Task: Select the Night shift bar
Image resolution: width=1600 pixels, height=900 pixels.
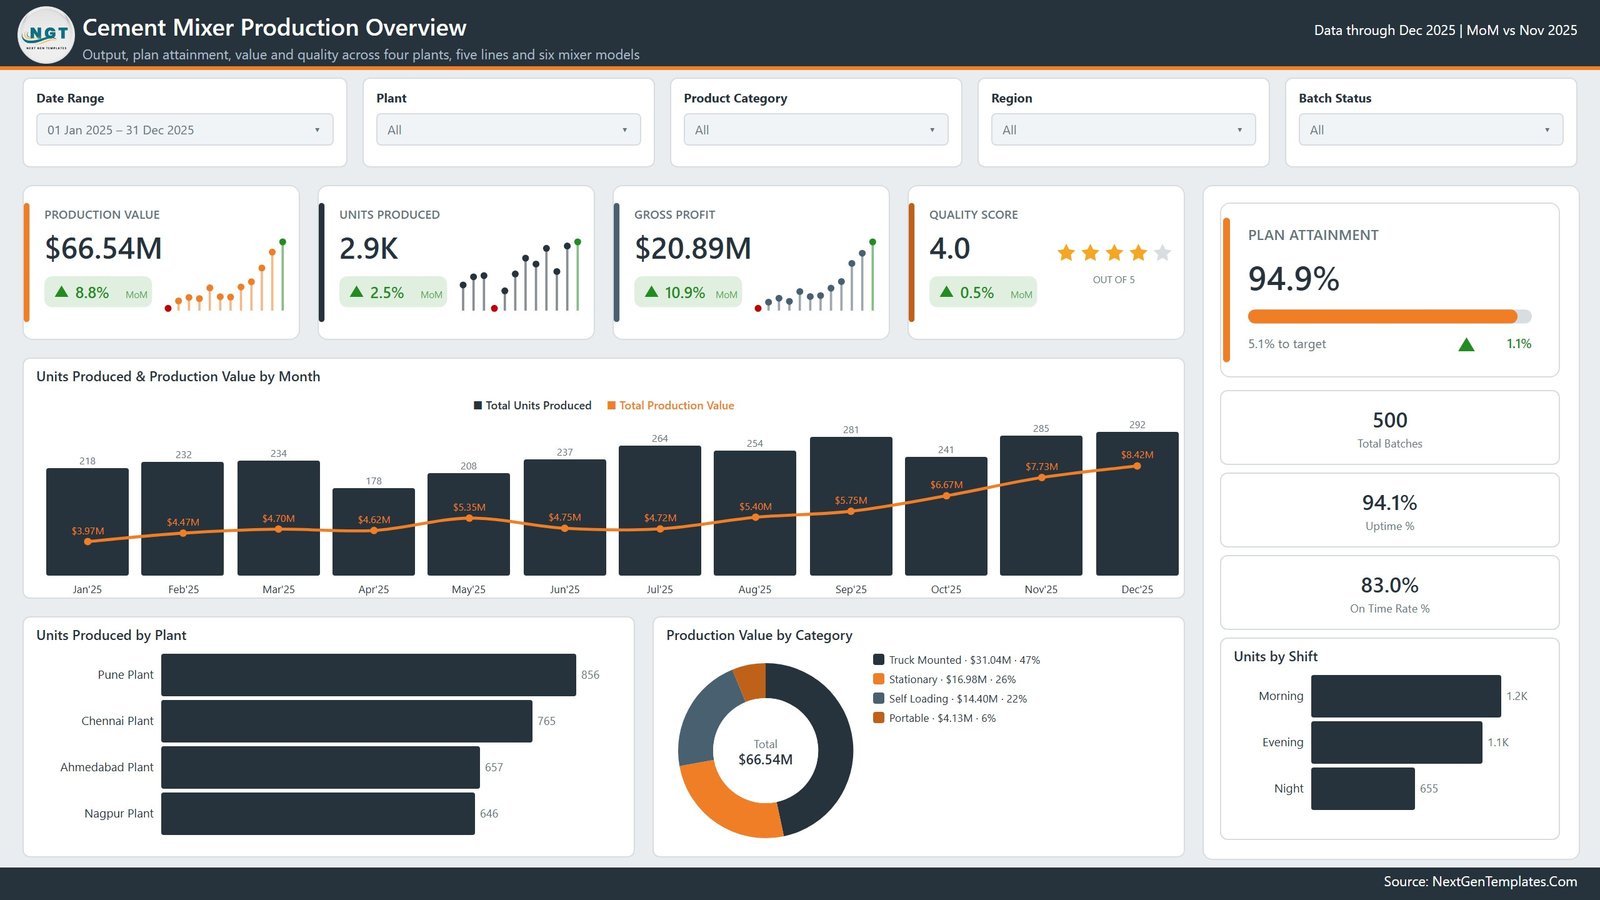Action: [x=1363, y=789]
